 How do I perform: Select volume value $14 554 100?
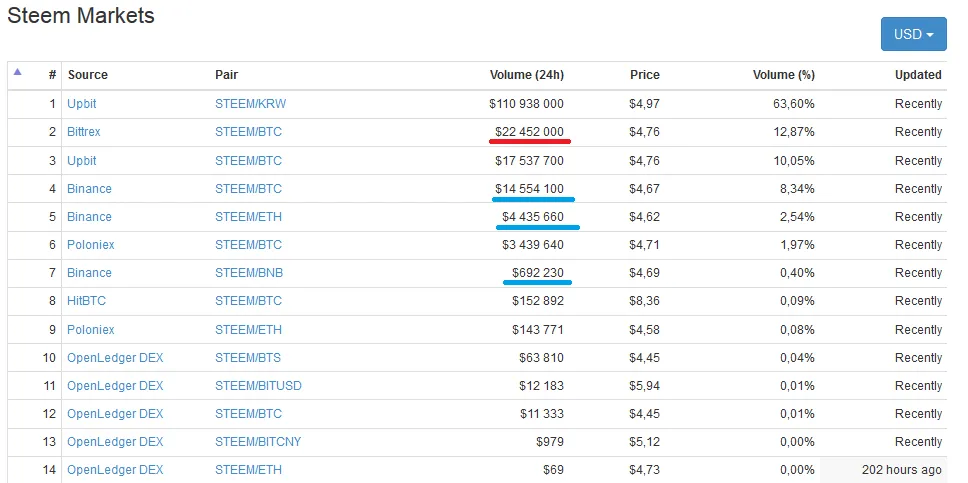530,188
